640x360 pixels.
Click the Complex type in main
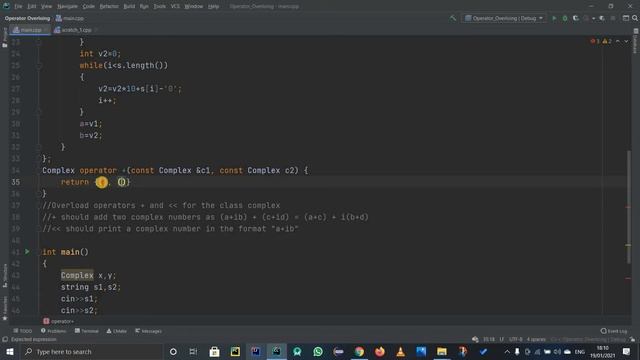tap(77, 276)
